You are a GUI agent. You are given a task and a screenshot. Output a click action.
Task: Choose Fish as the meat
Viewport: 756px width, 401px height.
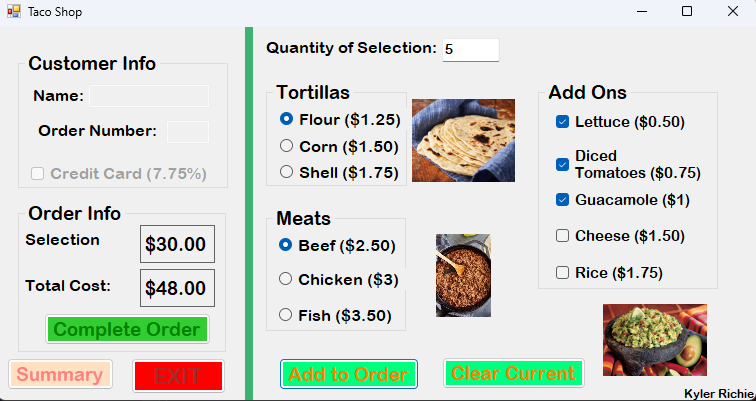[x=287, y=315]
